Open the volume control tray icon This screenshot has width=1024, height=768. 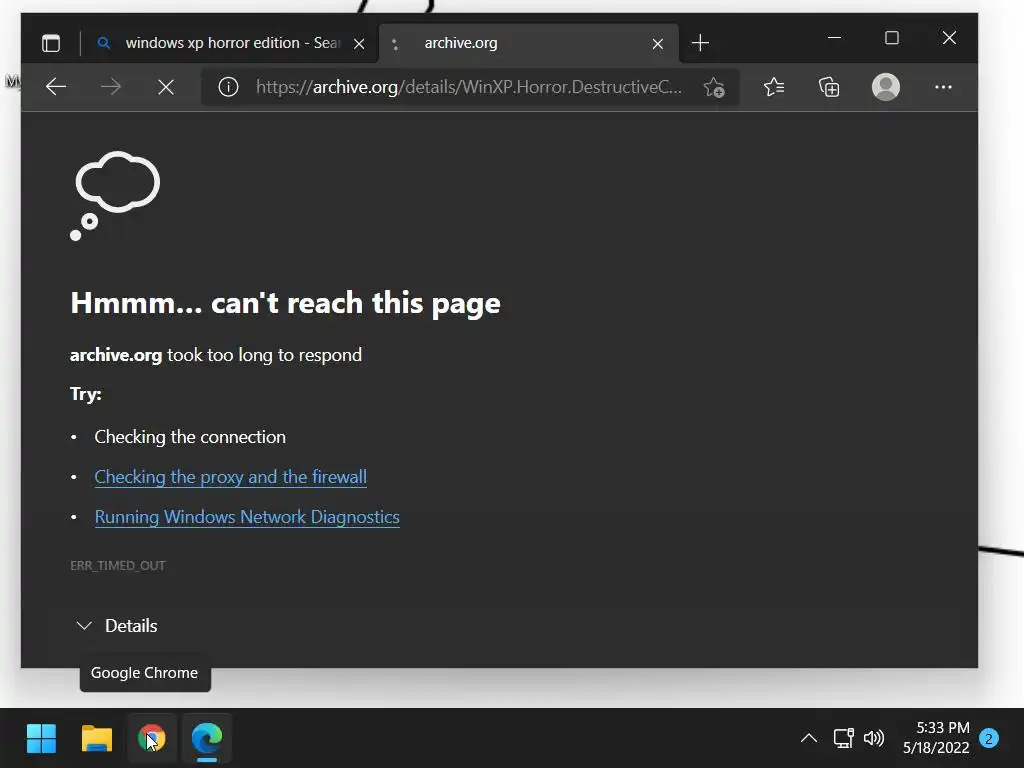pyautogui.click(x=874, y=739)
